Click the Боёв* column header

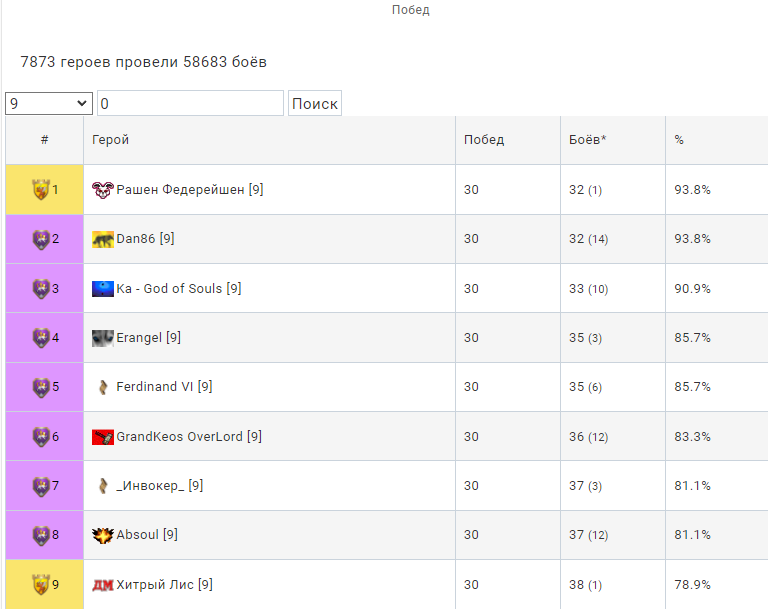[587, 140]
